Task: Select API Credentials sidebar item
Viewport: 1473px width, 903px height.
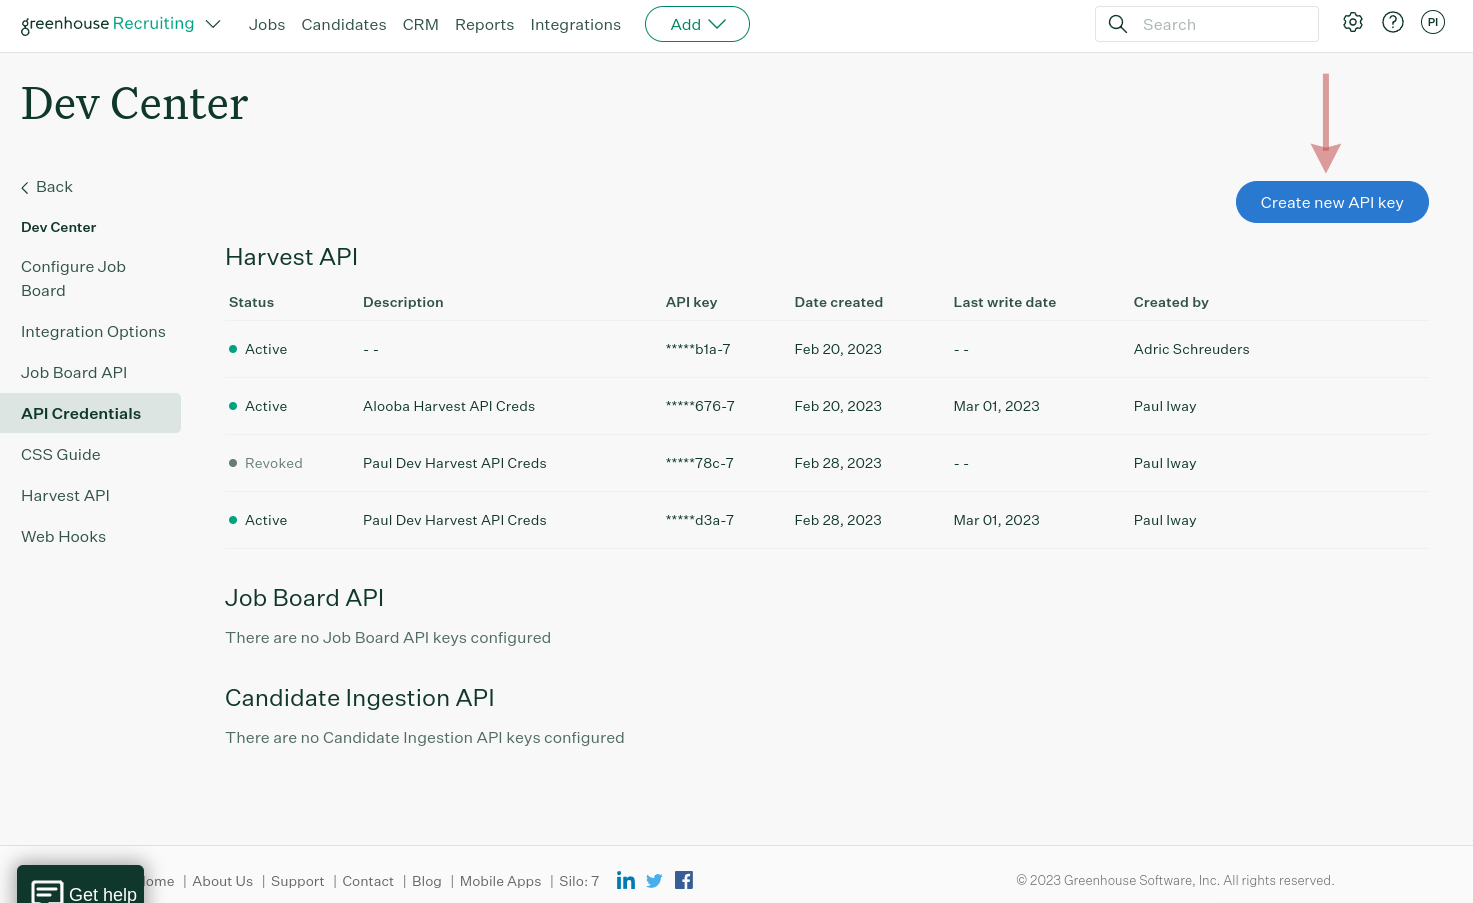Action: [90, 413]
